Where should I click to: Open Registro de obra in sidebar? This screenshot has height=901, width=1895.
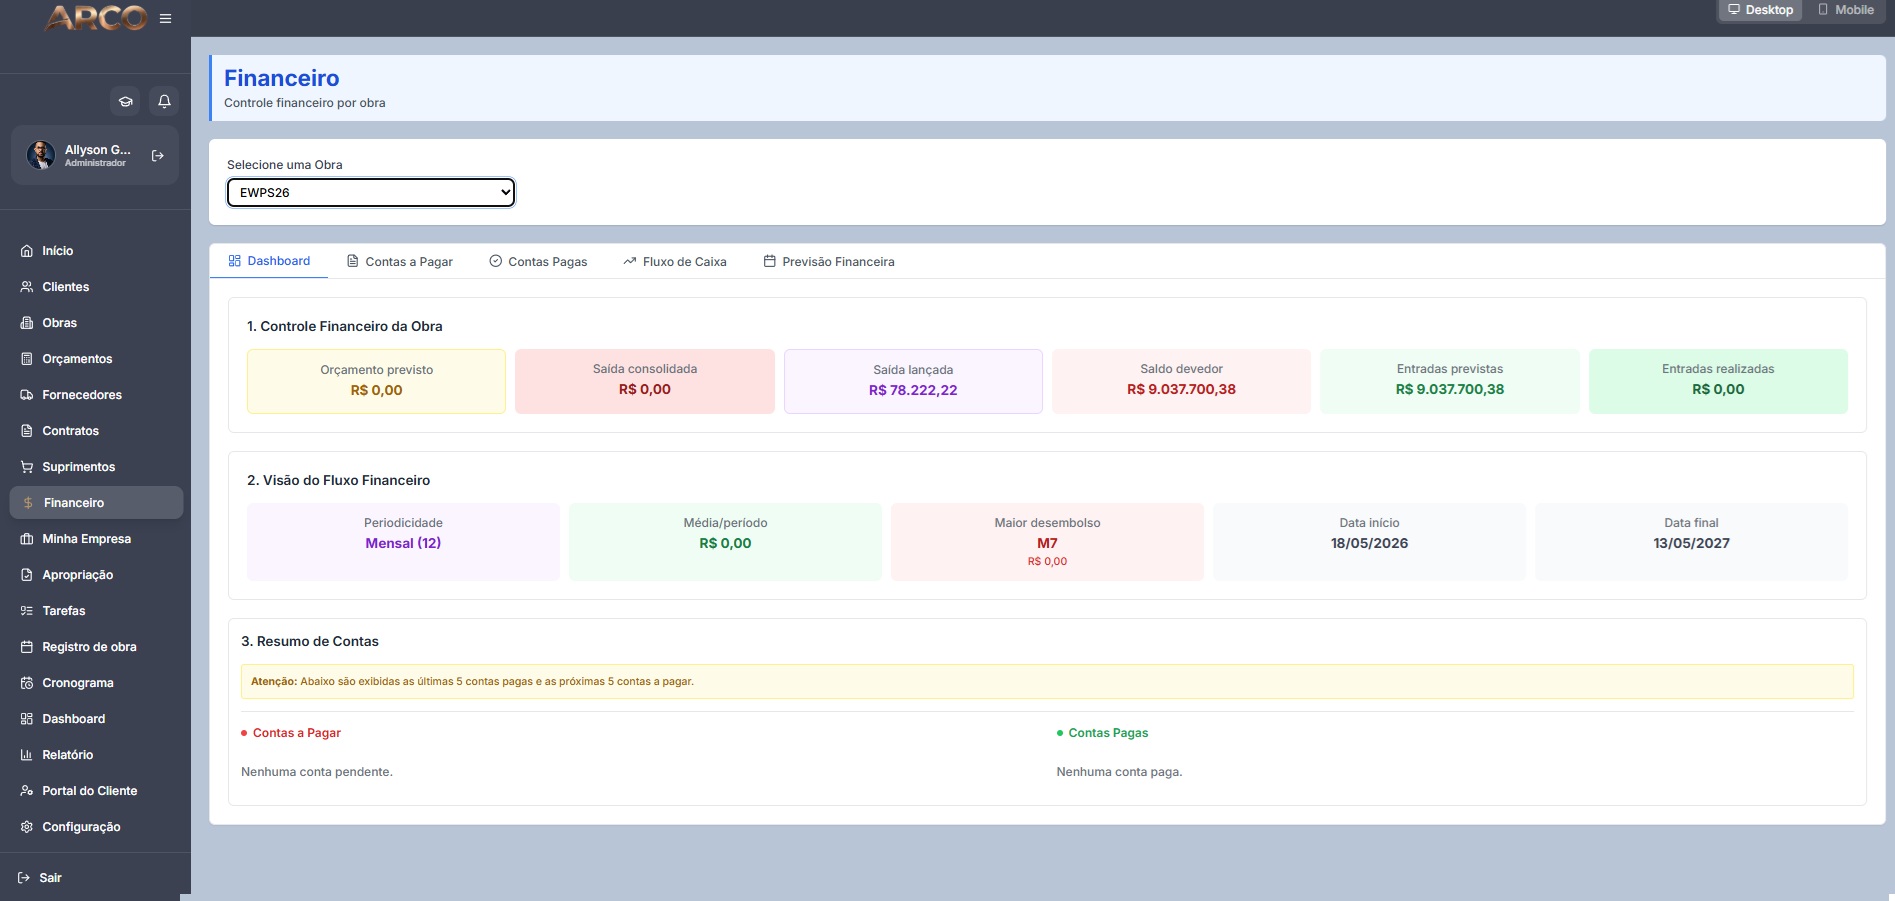tap(96, 647)
